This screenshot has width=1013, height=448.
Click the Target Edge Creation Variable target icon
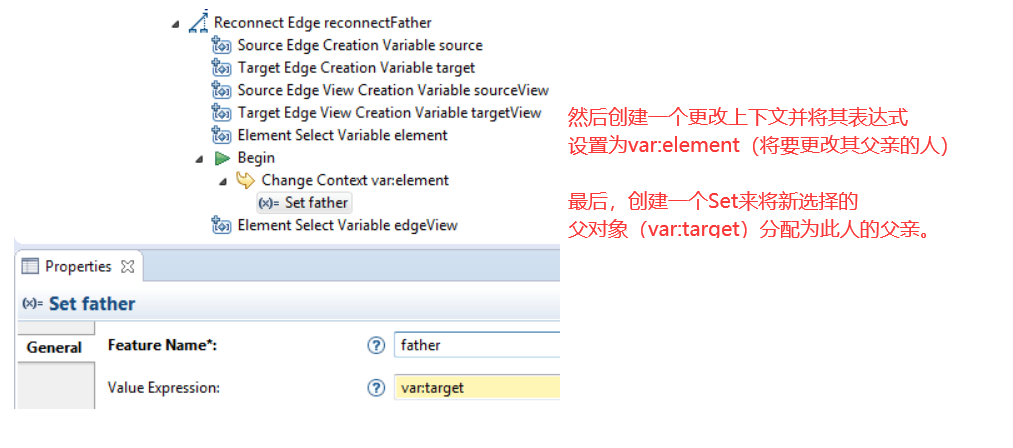click(222, 68)
